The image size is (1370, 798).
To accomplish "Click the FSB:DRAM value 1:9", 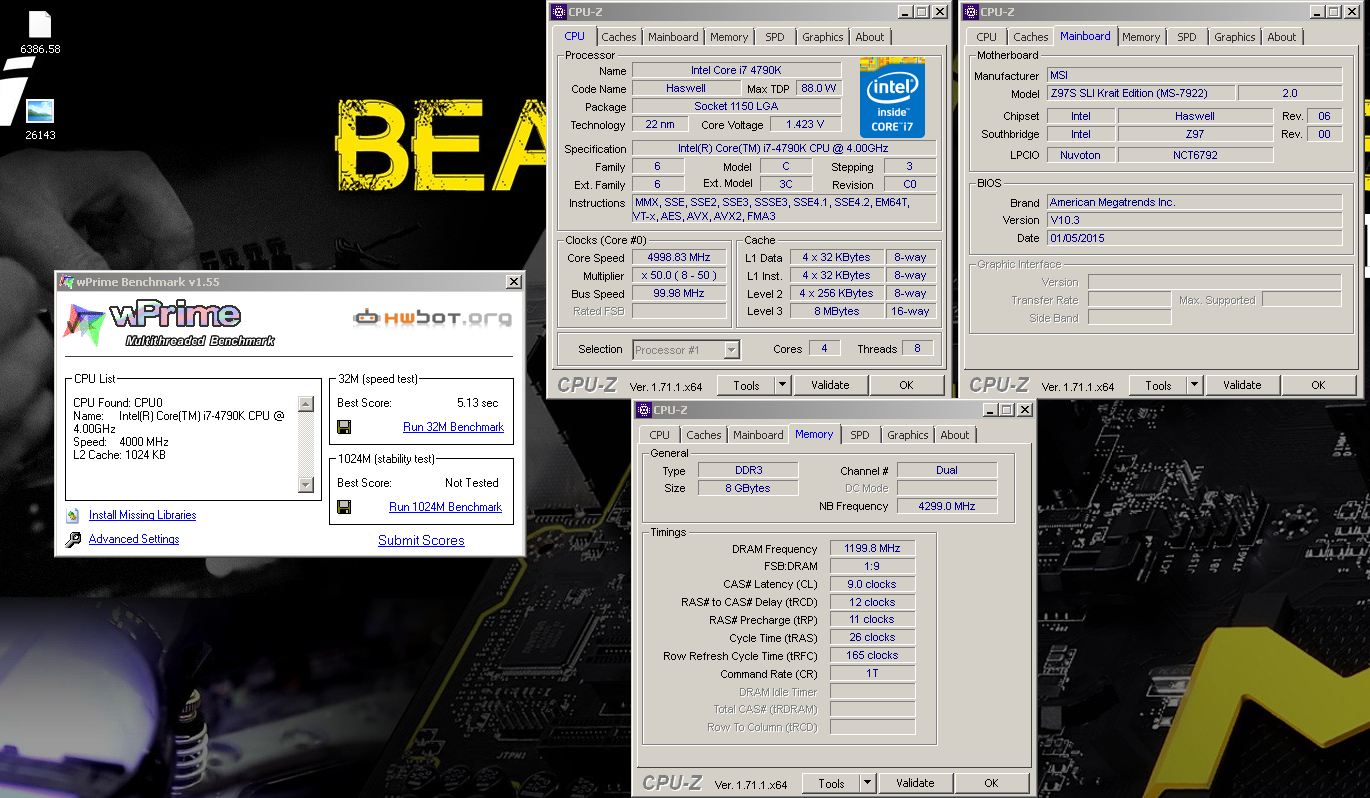I will [872, 566].
